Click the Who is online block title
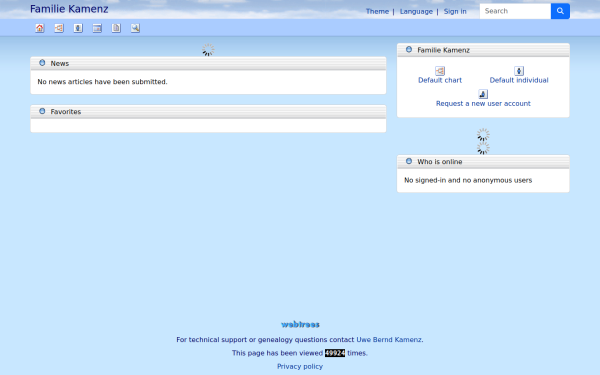Viewport: 600px width, 375px height. pos(440,162)
